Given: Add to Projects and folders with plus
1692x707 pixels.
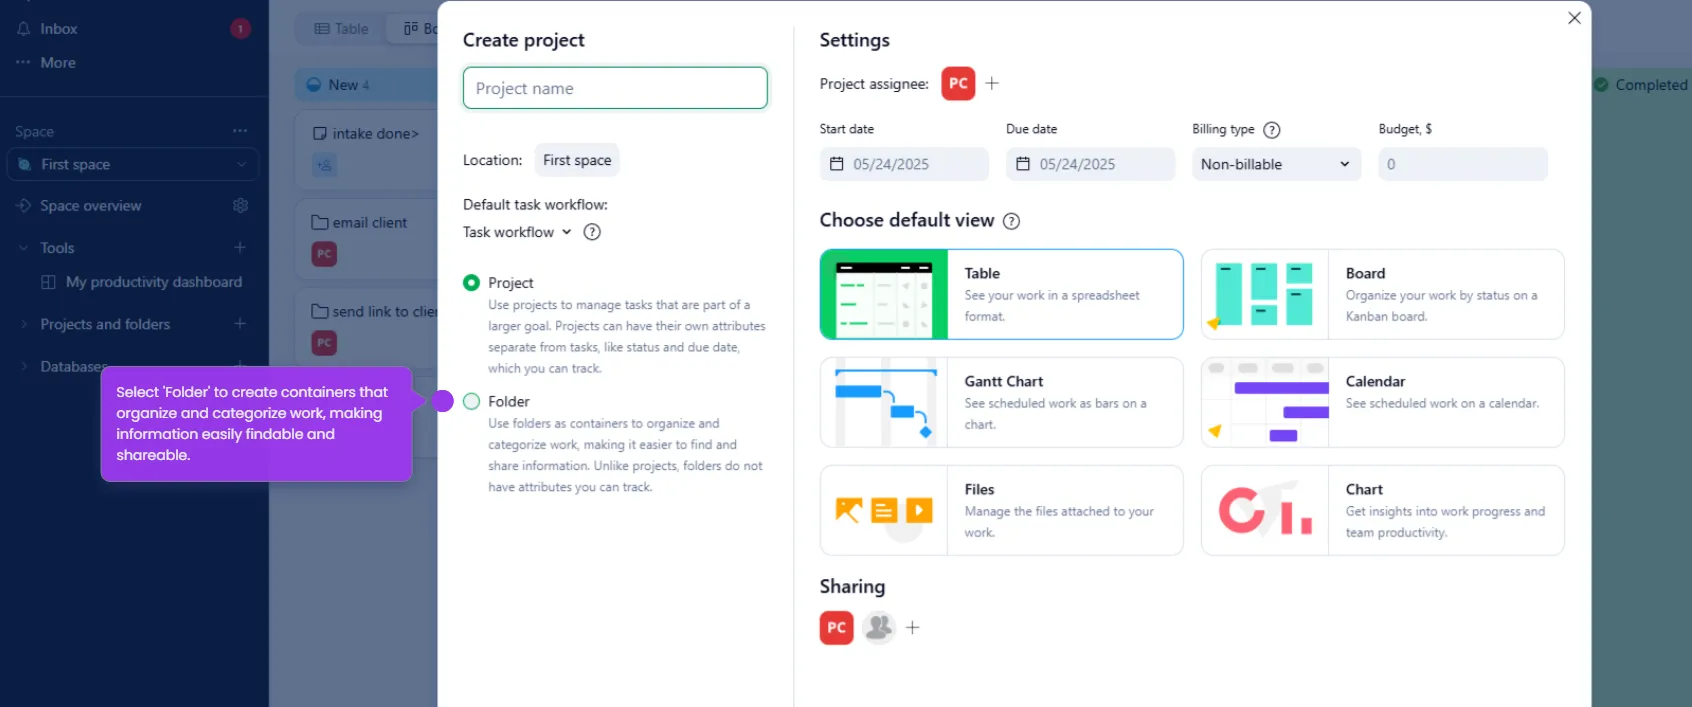Looking at the screenshot, I should 240,323.
